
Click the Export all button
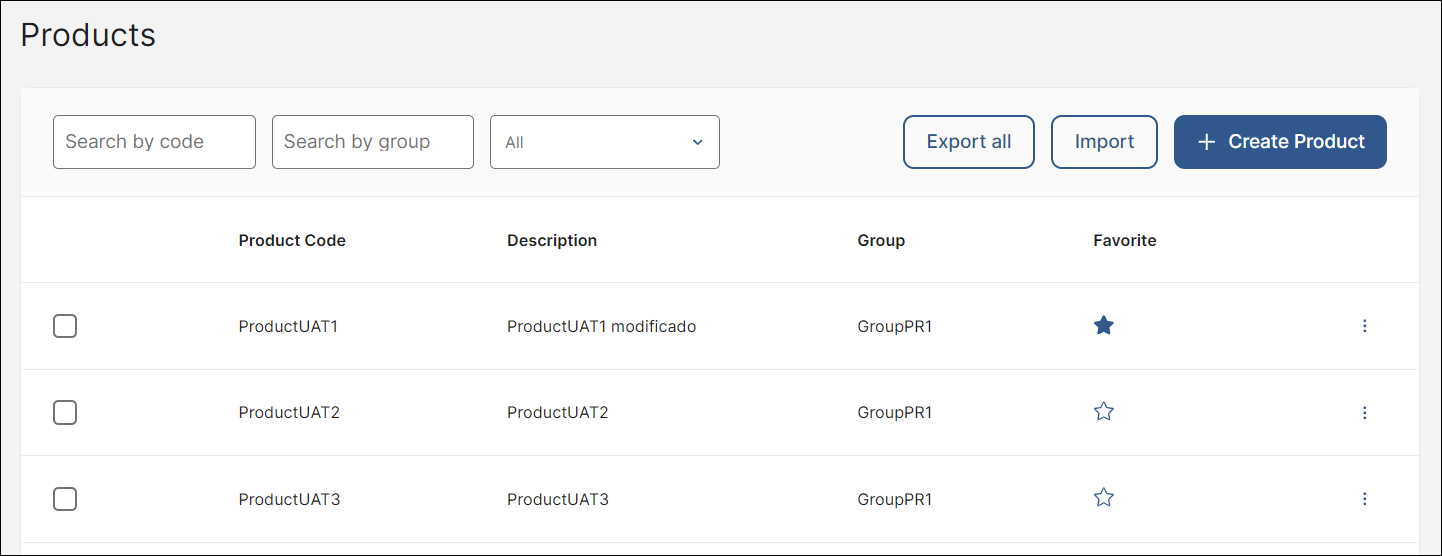pos(968,142)
